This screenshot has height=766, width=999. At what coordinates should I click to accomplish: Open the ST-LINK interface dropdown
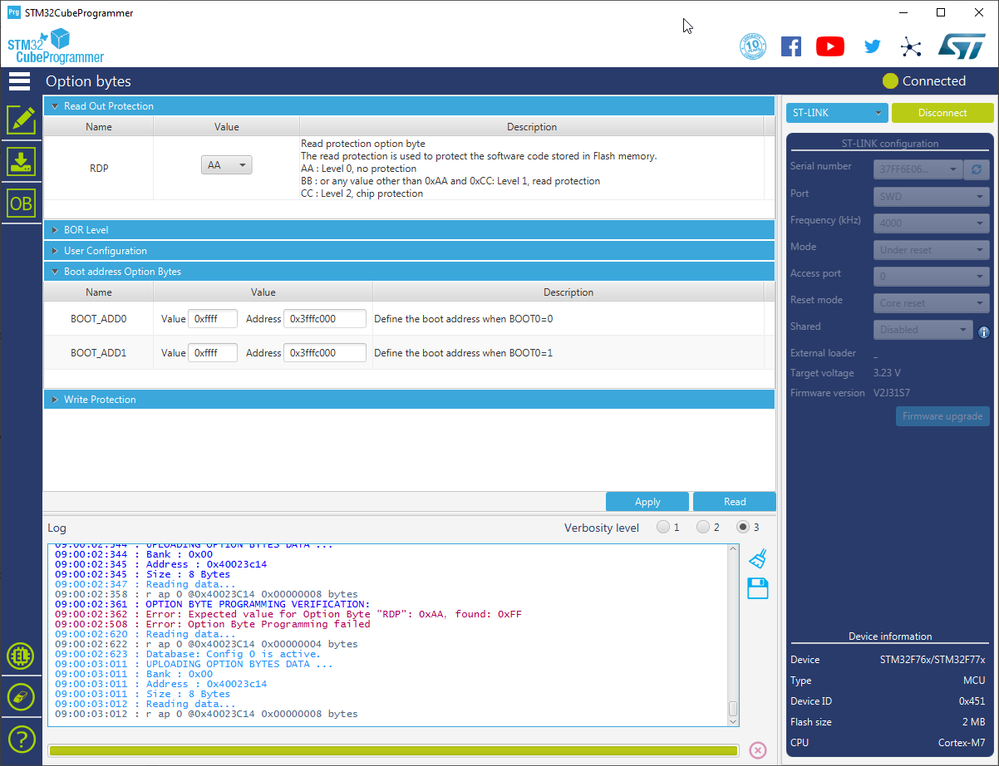[836, 113]
